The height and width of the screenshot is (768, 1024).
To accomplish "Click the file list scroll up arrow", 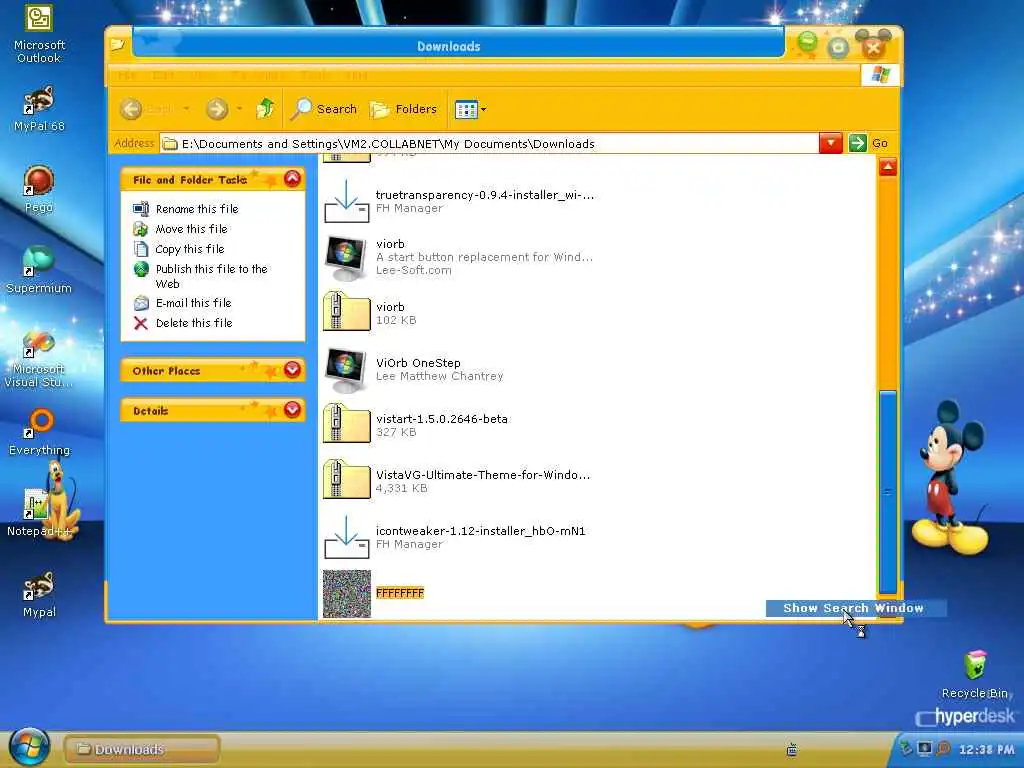I will (x=888, y=167).
